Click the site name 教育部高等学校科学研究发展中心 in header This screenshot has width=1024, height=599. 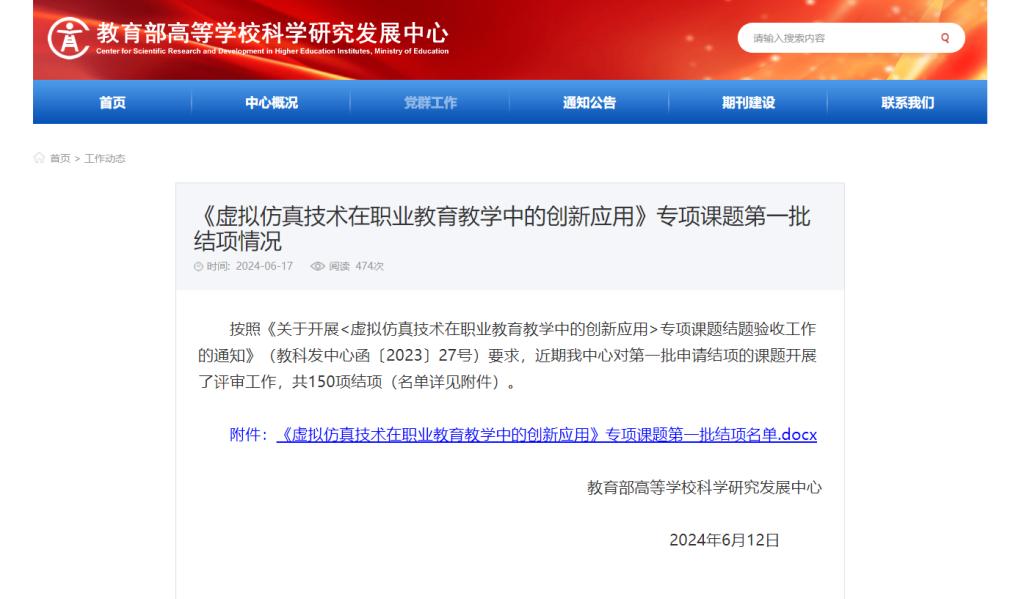272,32
